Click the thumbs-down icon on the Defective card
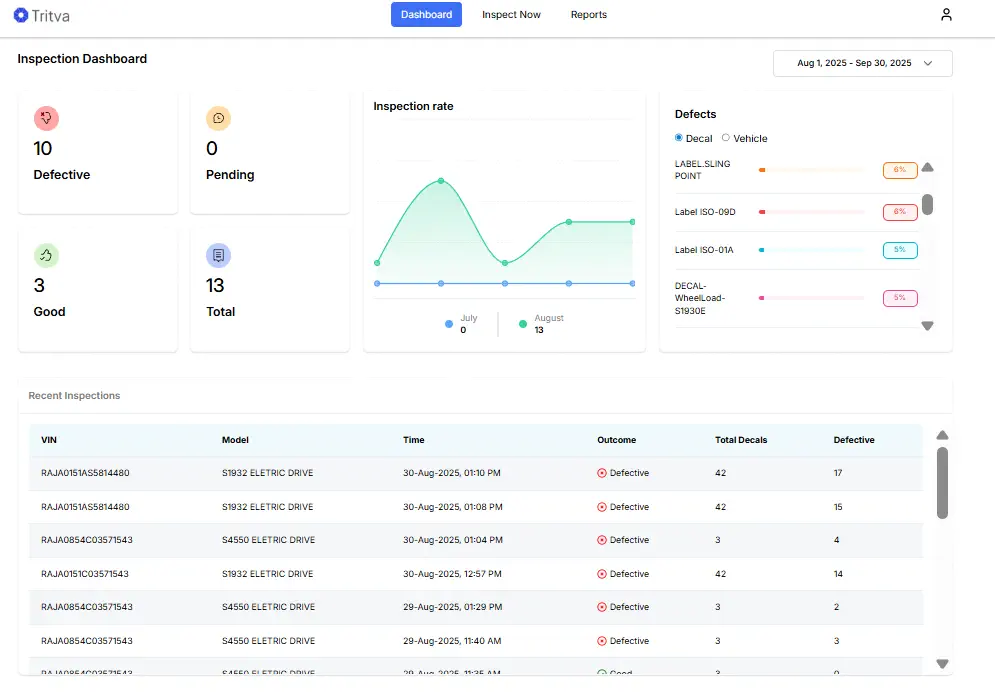This screenshot has width=995, height=696. 46,118
